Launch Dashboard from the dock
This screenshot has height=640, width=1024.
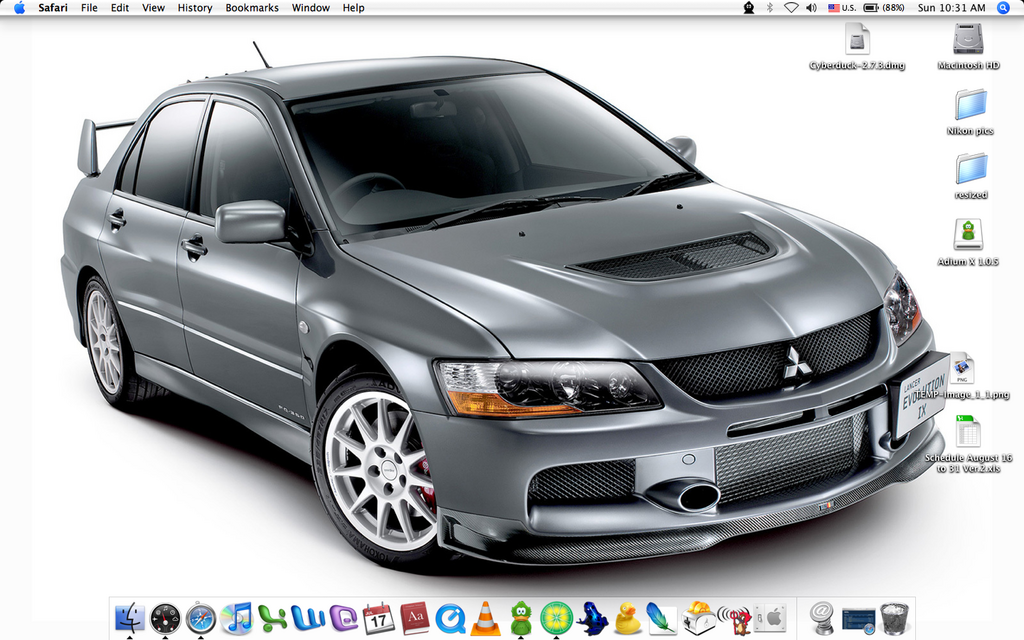tap(165, 618)
